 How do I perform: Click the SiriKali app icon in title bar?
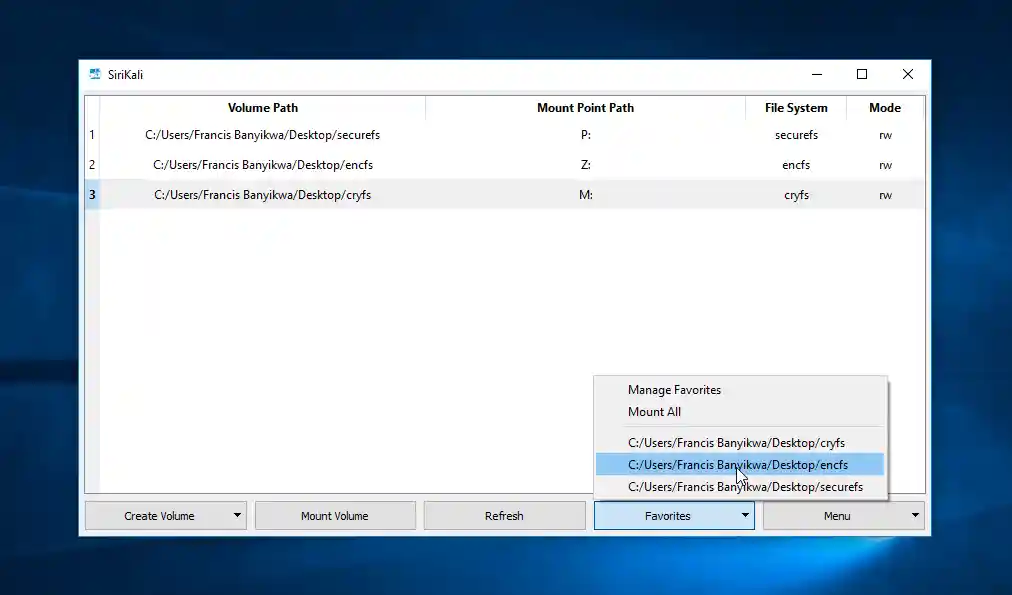click(x=95, y=75)
